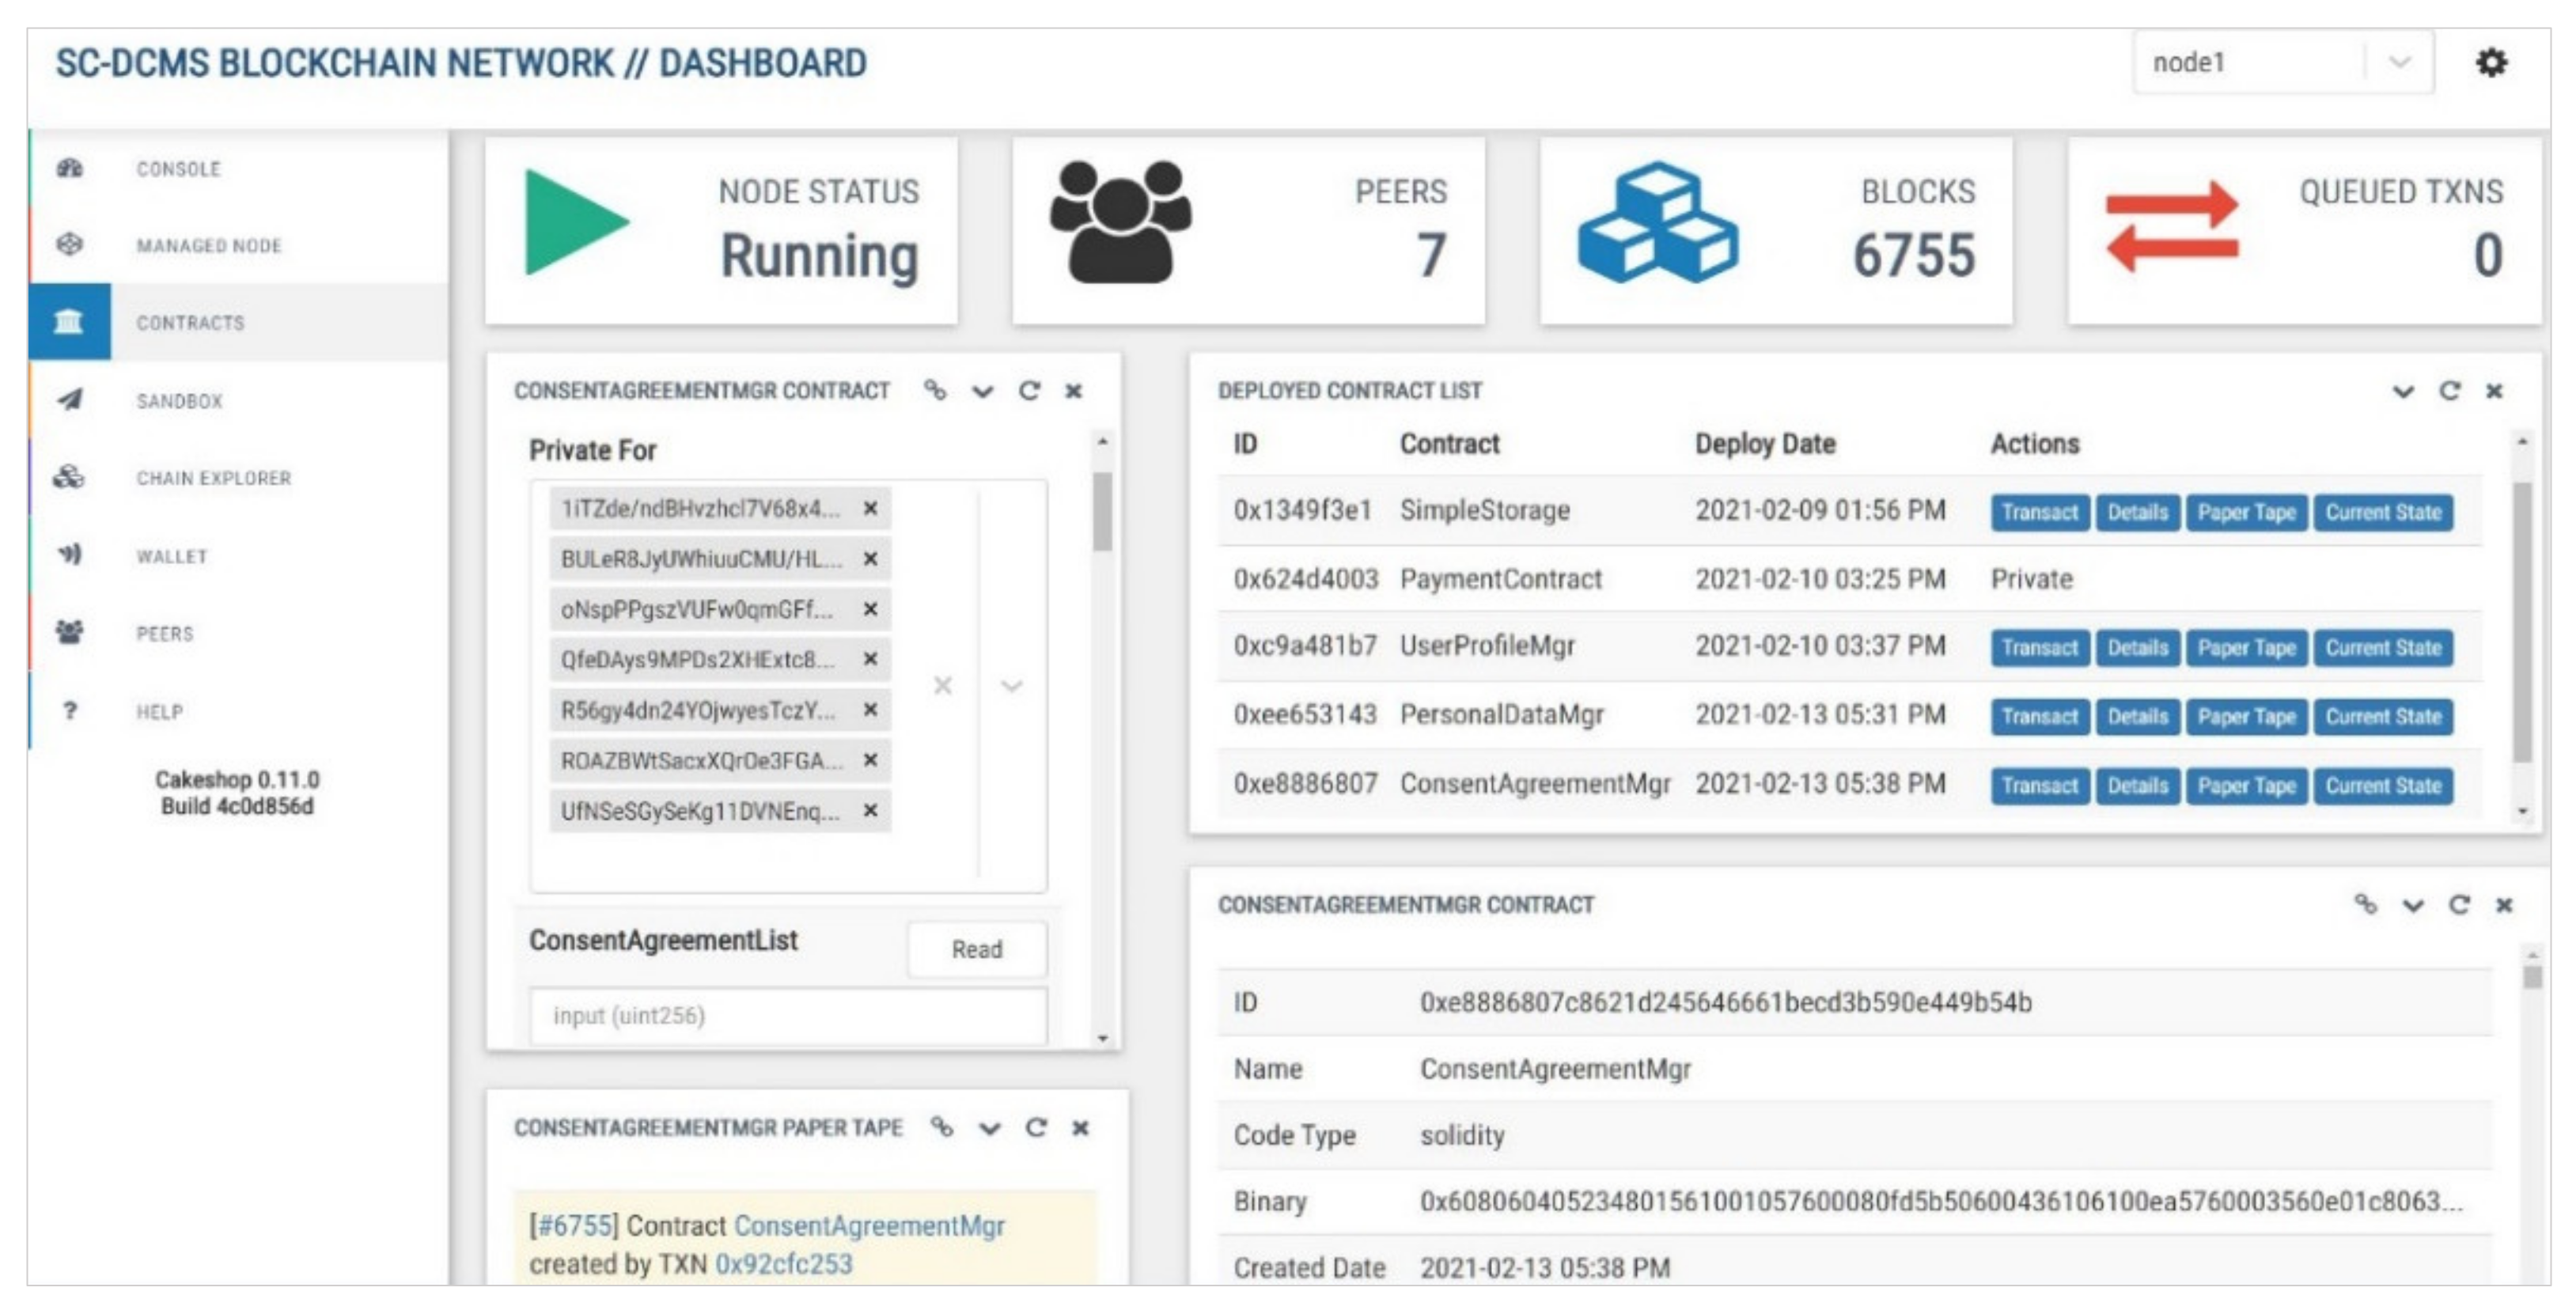Open the 0x92cfc253 transaction link
Viewport: 2576px width, 1314px height.
pyautogui.click(x=783, y=1264)
